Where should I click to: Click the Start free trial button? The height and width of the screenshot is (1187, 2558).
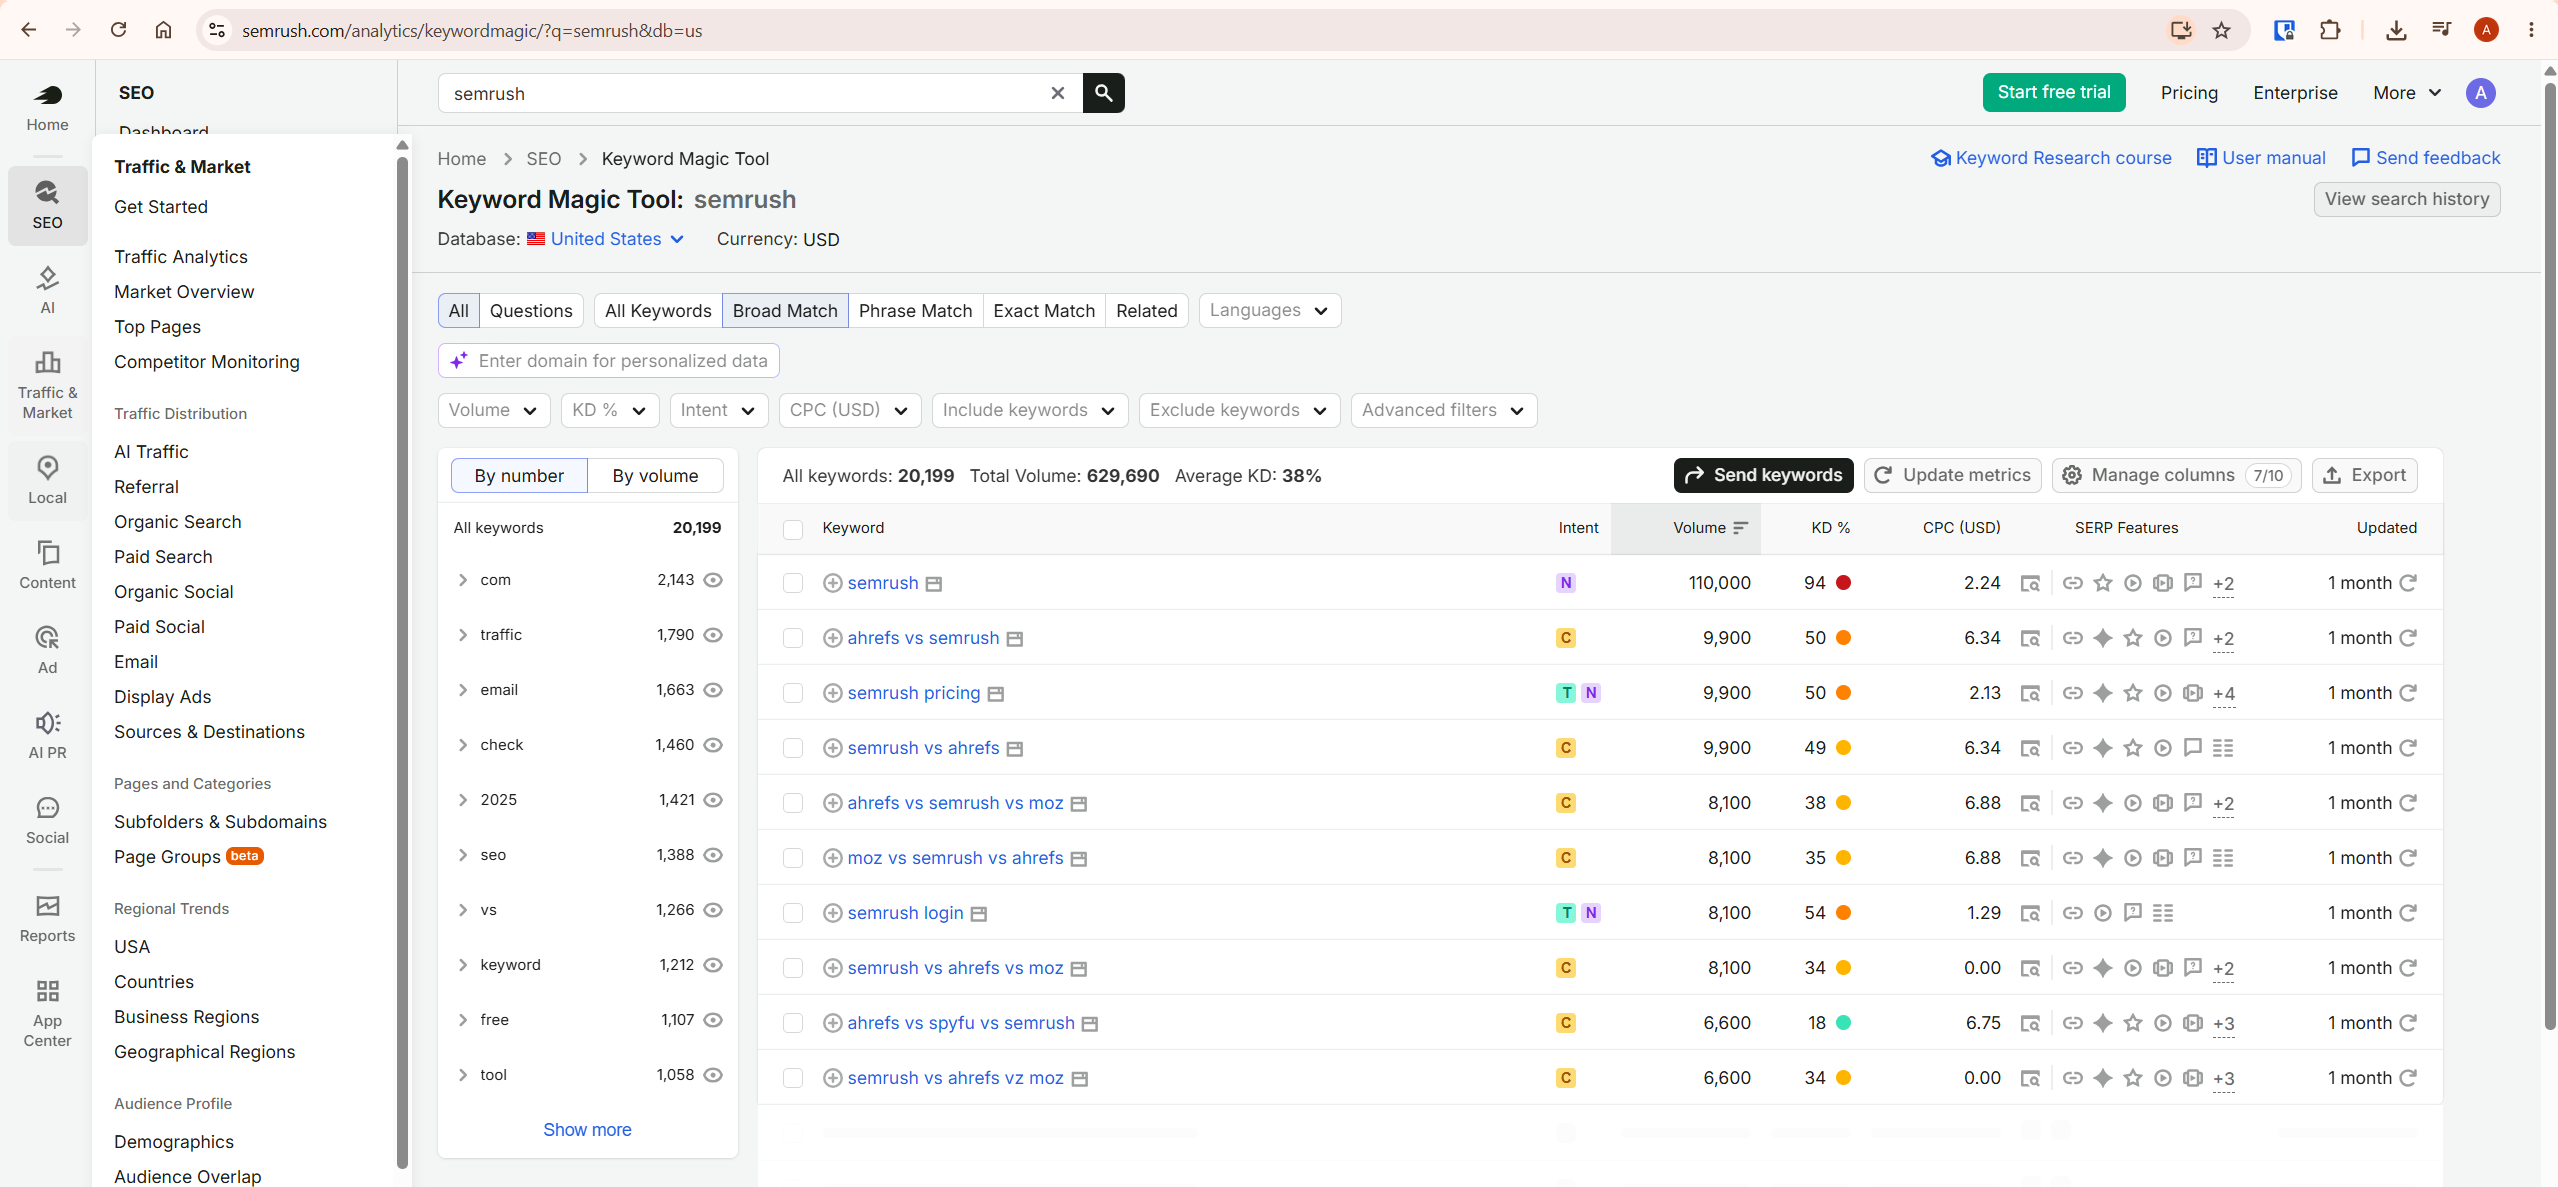pyautogui.click(x=2053, y=92)
